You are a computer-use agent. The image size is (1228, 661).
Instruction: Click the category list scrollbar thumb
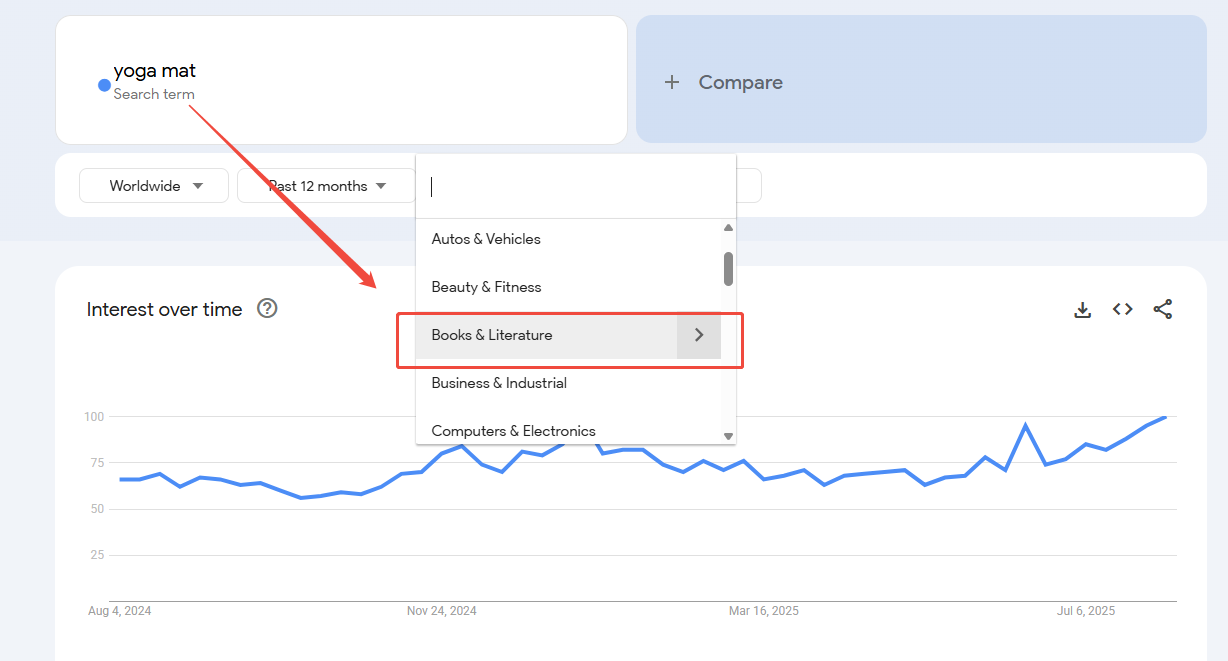point(728,268)
